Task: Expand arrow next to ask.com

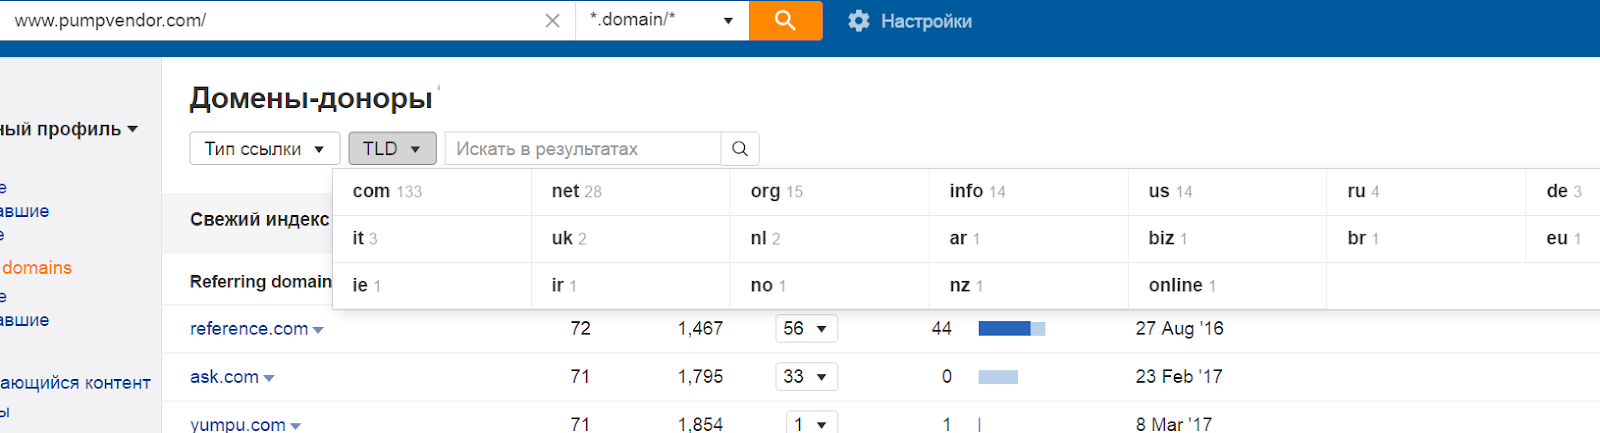Action: (269, 378)
